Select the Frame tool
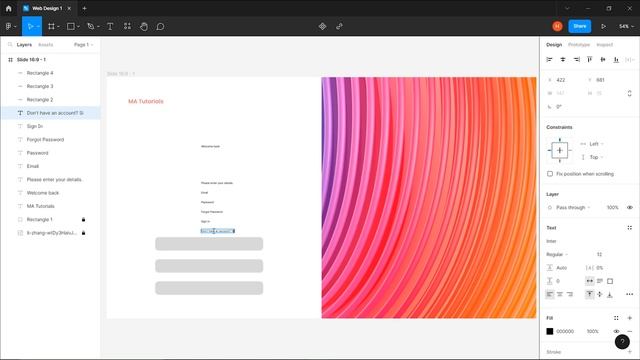This screenshot has width=640, height=360. pos(51,27)
